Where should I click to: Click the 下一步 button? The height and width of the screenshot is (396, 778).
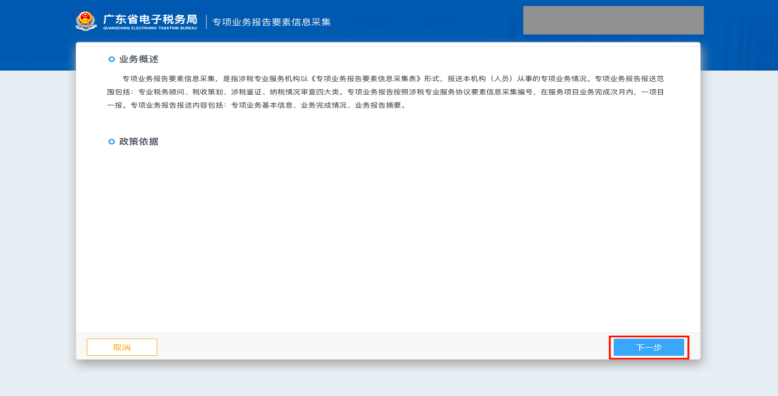[648, 347]
